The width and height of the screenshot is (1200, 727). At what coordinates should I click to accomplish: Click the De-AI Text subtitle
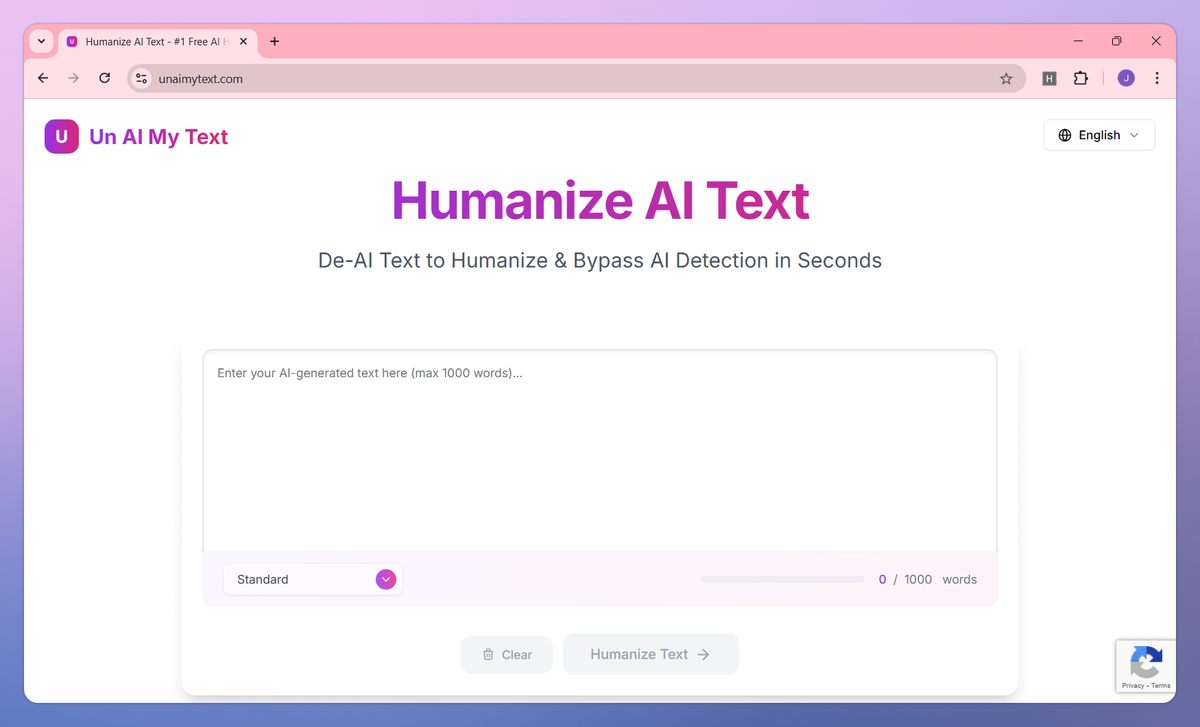[x=600, y=261]
